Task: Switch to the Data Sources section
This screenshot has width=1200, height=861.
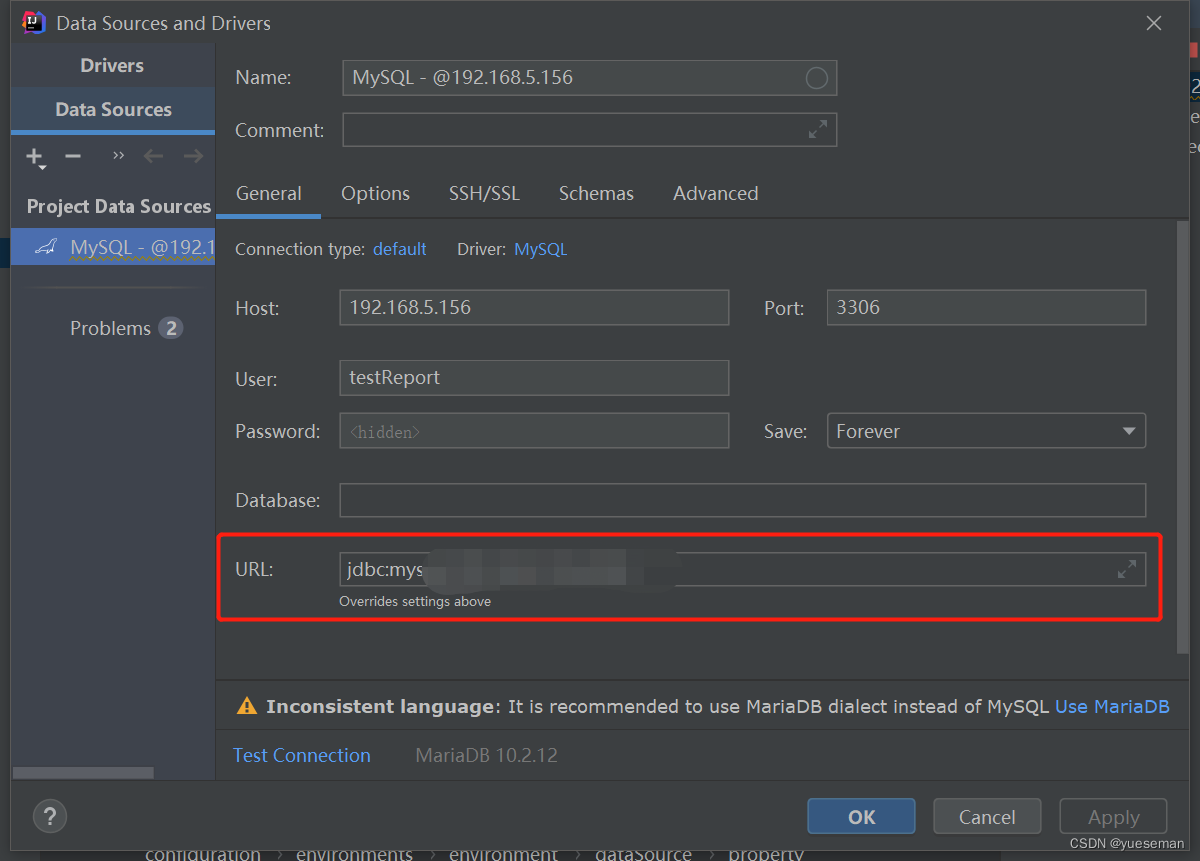Action: pos(113,109)
